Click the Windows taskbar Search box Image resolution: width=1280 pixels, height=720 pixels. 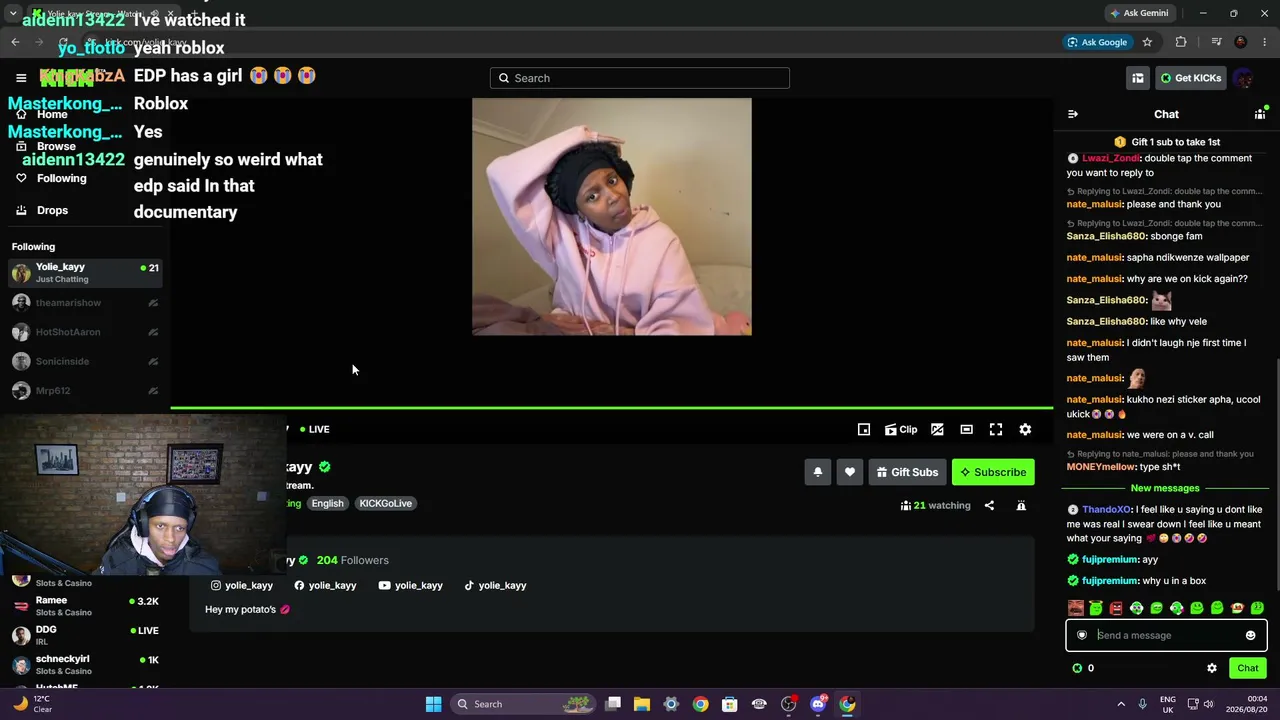(521, 704)
